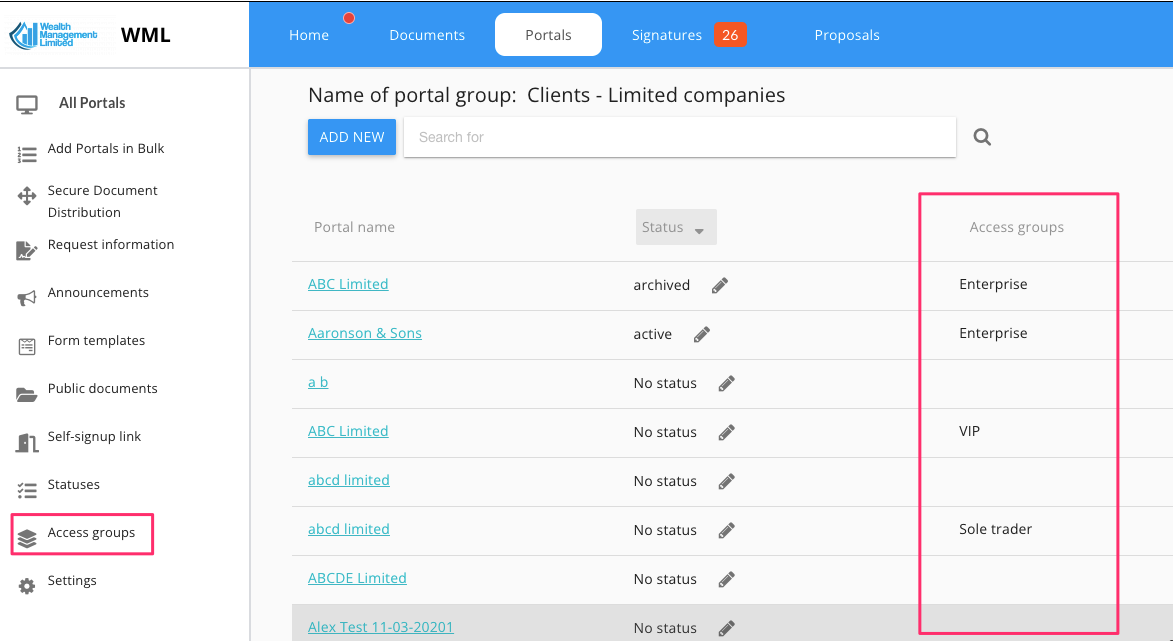Open the ABCDE Limited portal link
The image size is (1173, 641).
[x=357, y=578]
